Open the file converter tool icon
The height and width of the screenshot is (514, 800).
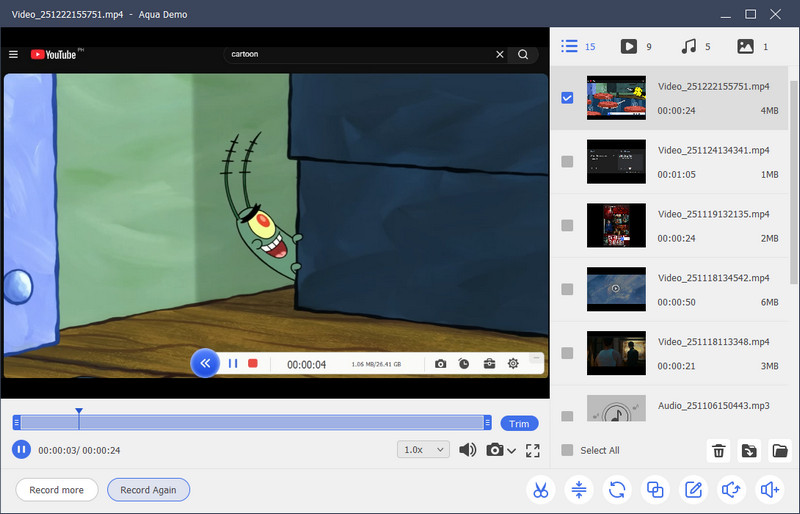[617, 490]
